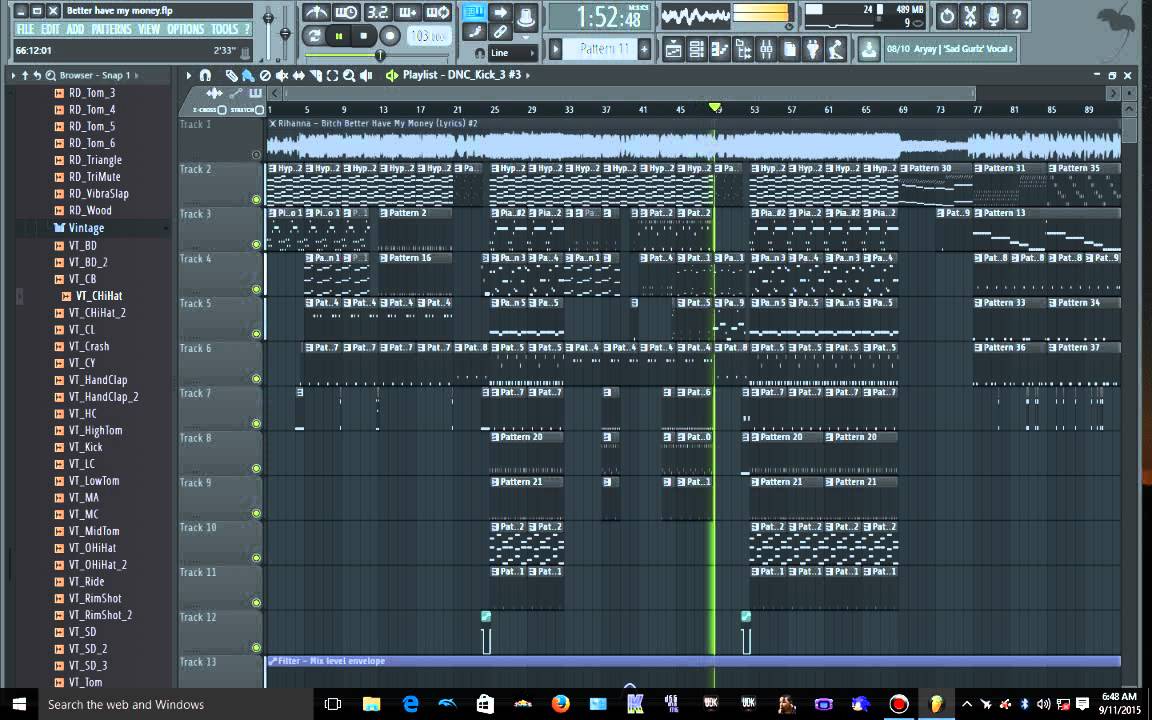Image resolution: width=1152 pixels, height=720 pixels.
Task: Click the countdown 3.2 icon
Action: point(377,12)
